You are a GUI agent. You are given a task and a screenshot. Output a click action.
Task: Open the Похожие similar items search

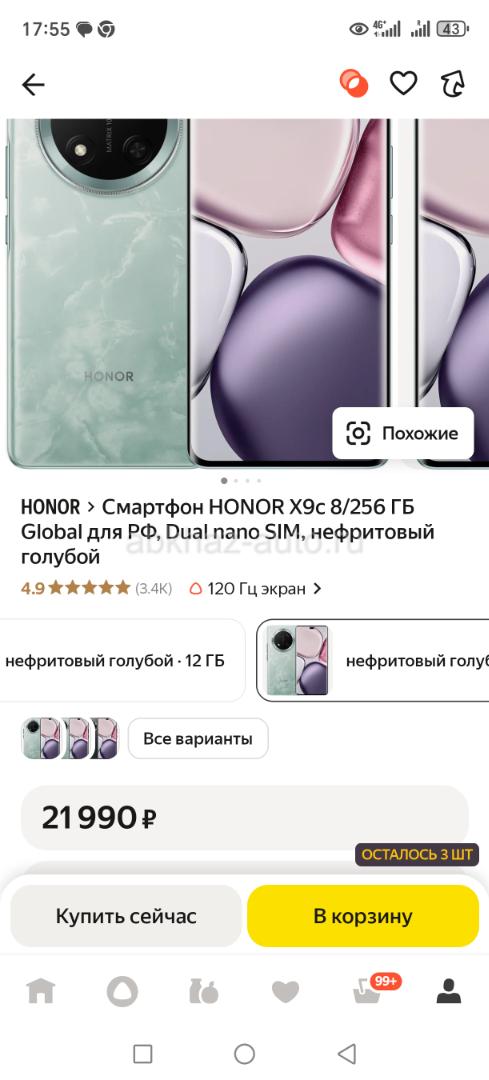point(403,433)
